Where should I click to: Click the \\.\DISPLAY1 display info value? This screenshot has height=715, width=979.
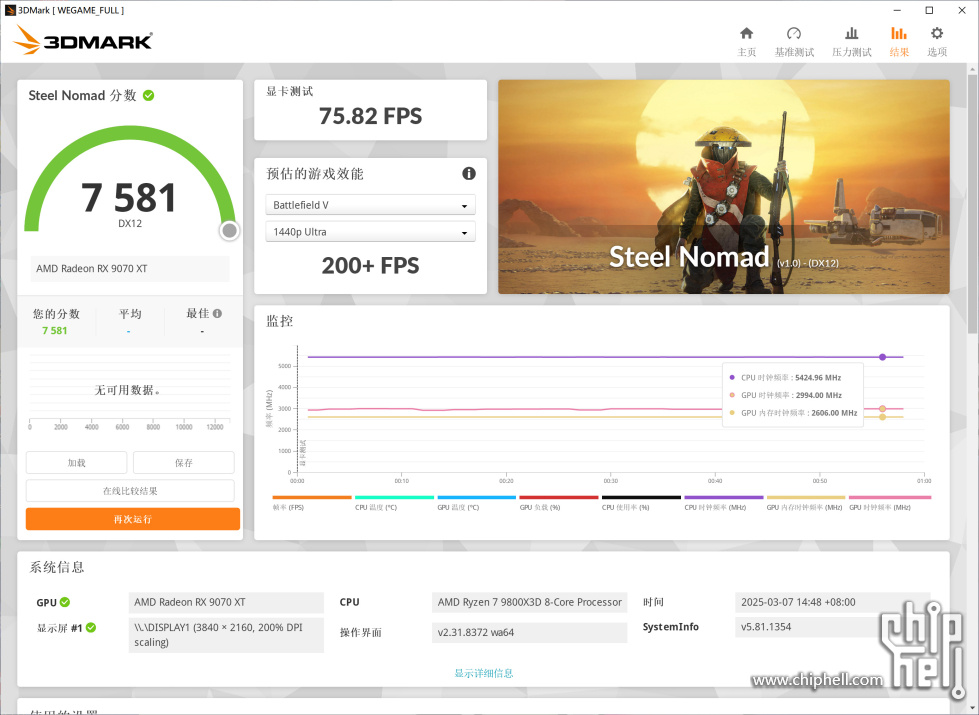(x=226, y=634)
